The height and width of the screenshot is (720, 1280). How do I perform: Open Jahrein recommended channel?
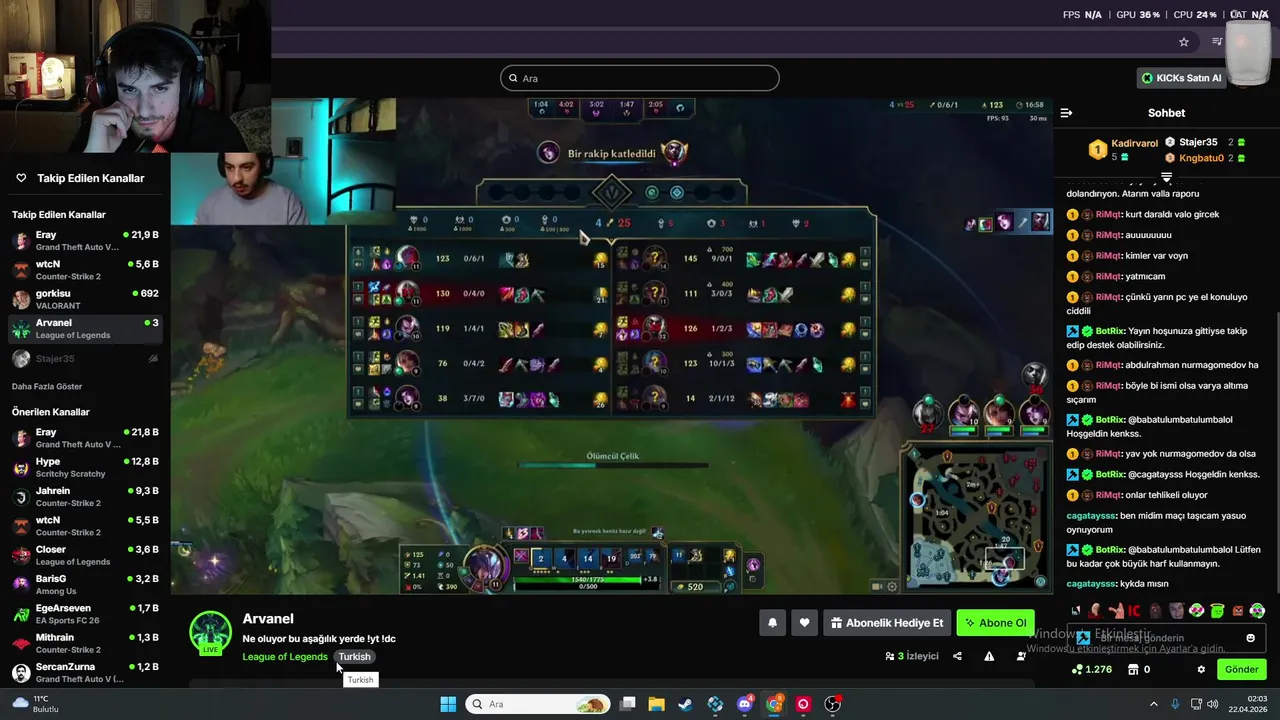click(85, 496)
